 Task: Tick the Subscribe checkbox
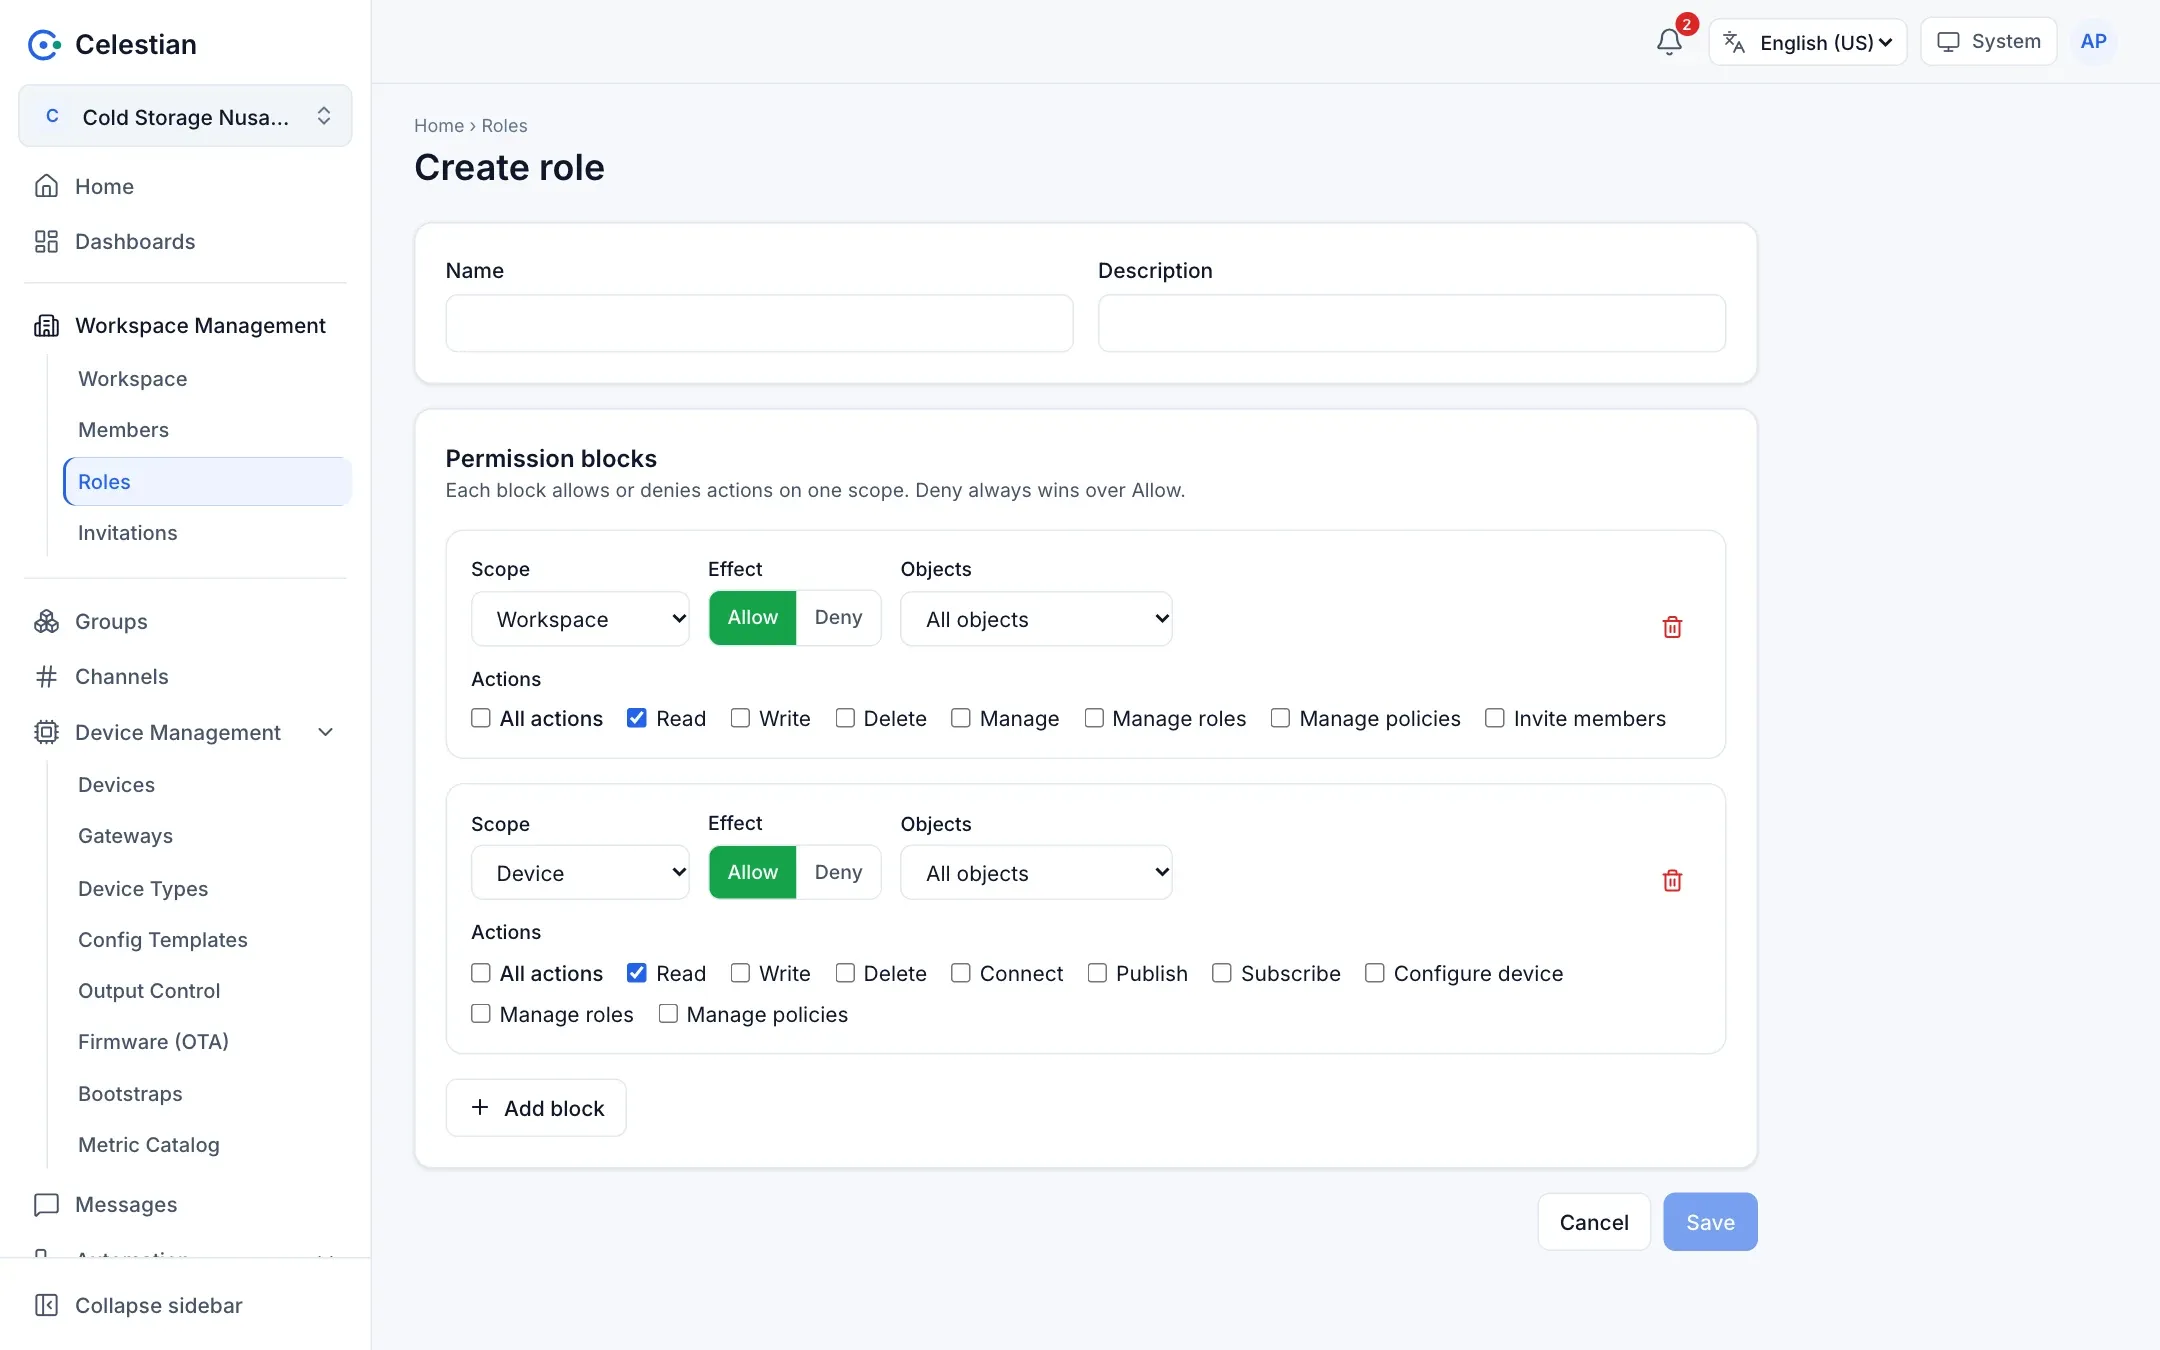[x=1222, y=973]
